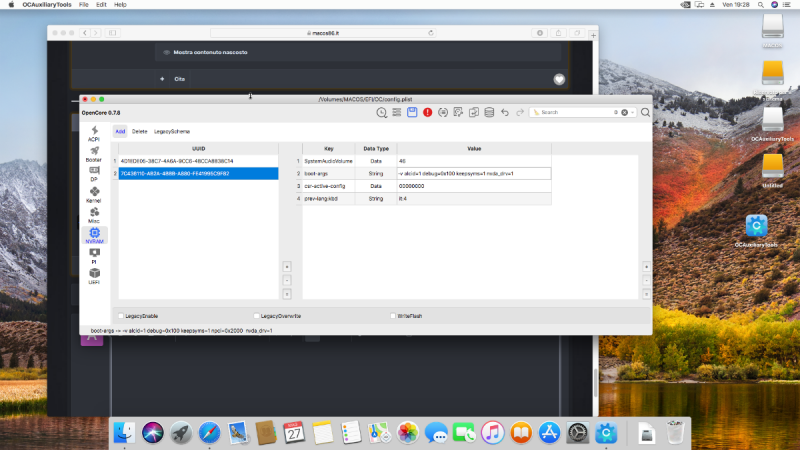Switch to the Delete tab
800x450 pixels.
139,132
